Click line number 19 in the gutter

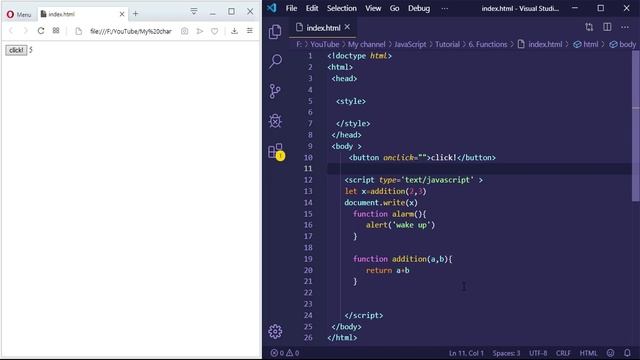(308, 259)
